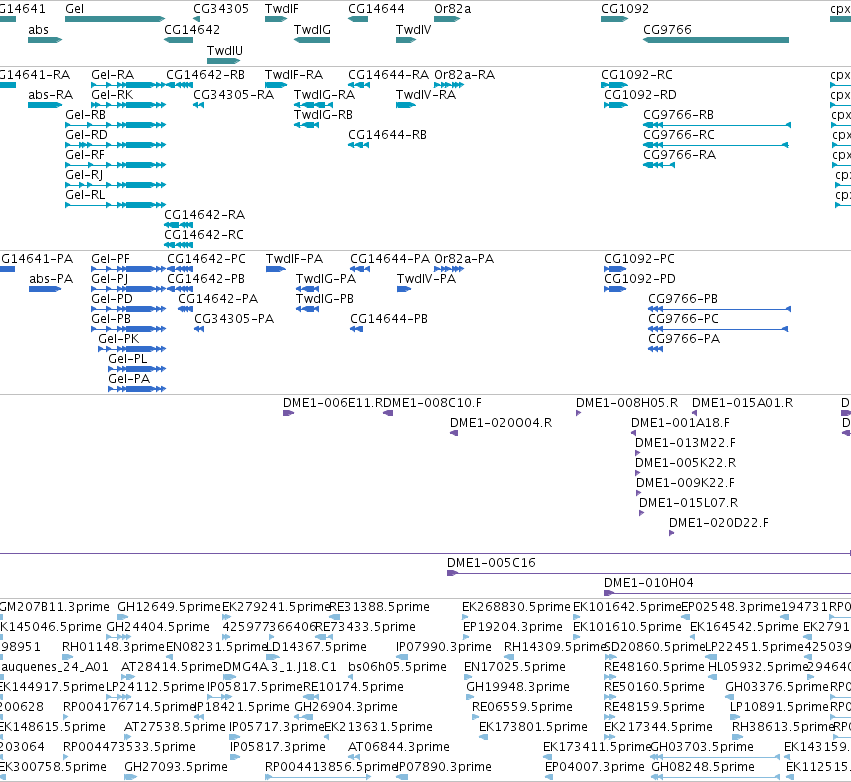Select the TwdlF gene feature
This screenshot has width=851, height=782.
point(276,19)
